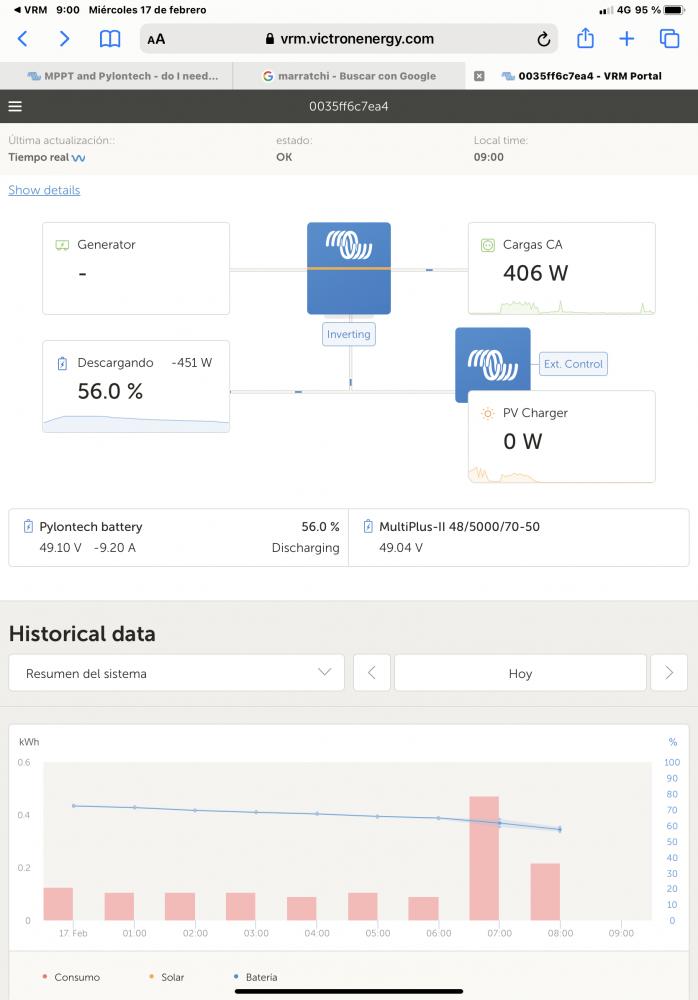Close the VRM Portal tab
The image size is (698, 1000).
[479, 76]
